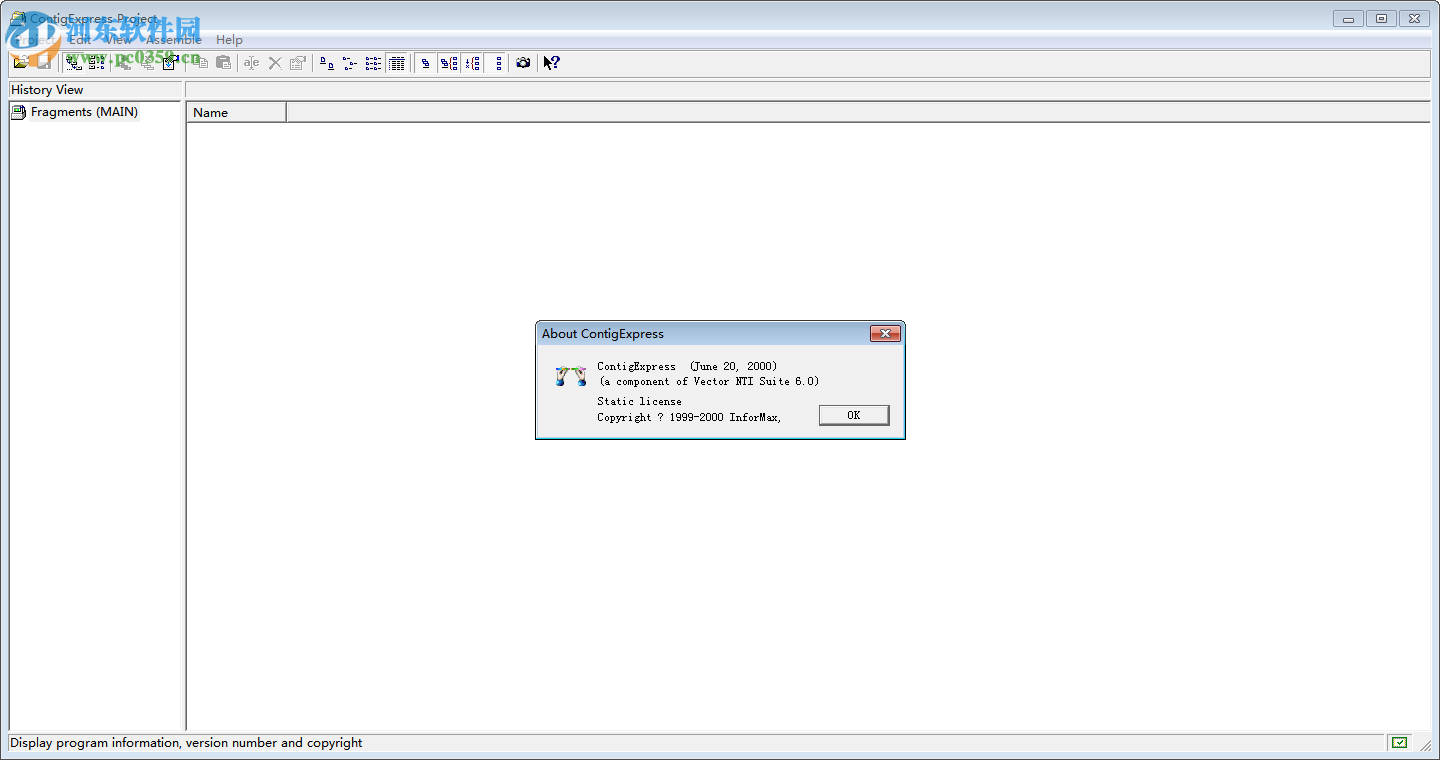Click 'ContigExpress (June 20, 2000)' text
Image resolution: width=1440 pixels, height=760 pixels.
687,366
